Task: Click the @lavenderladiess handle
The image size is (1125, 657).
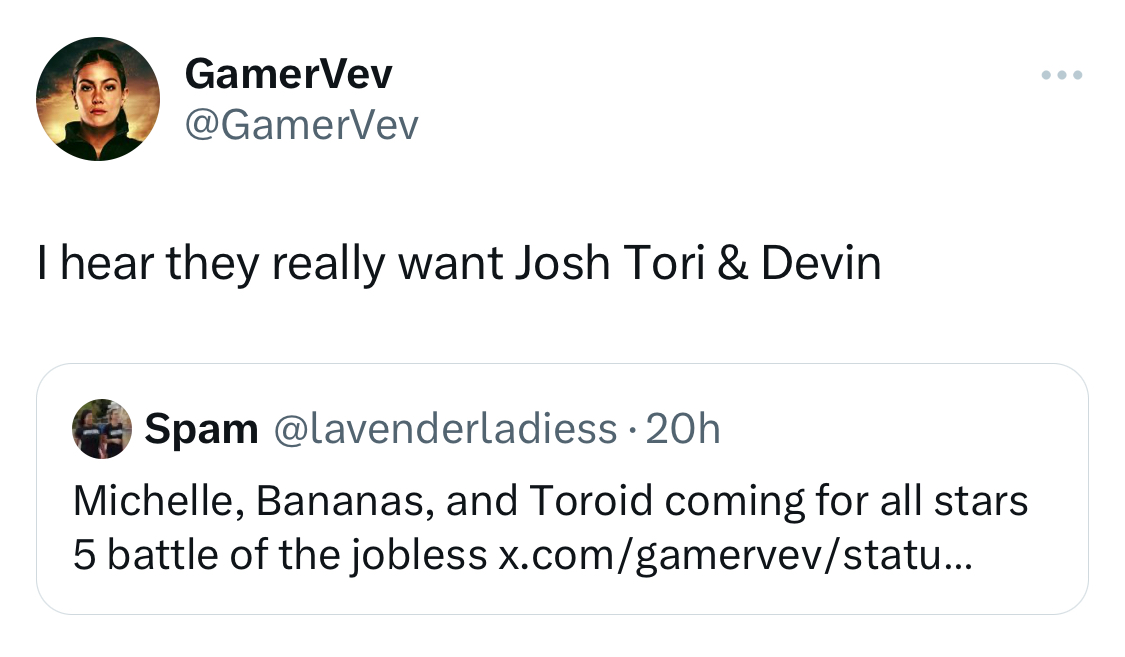Action: (x=445, y=429)
